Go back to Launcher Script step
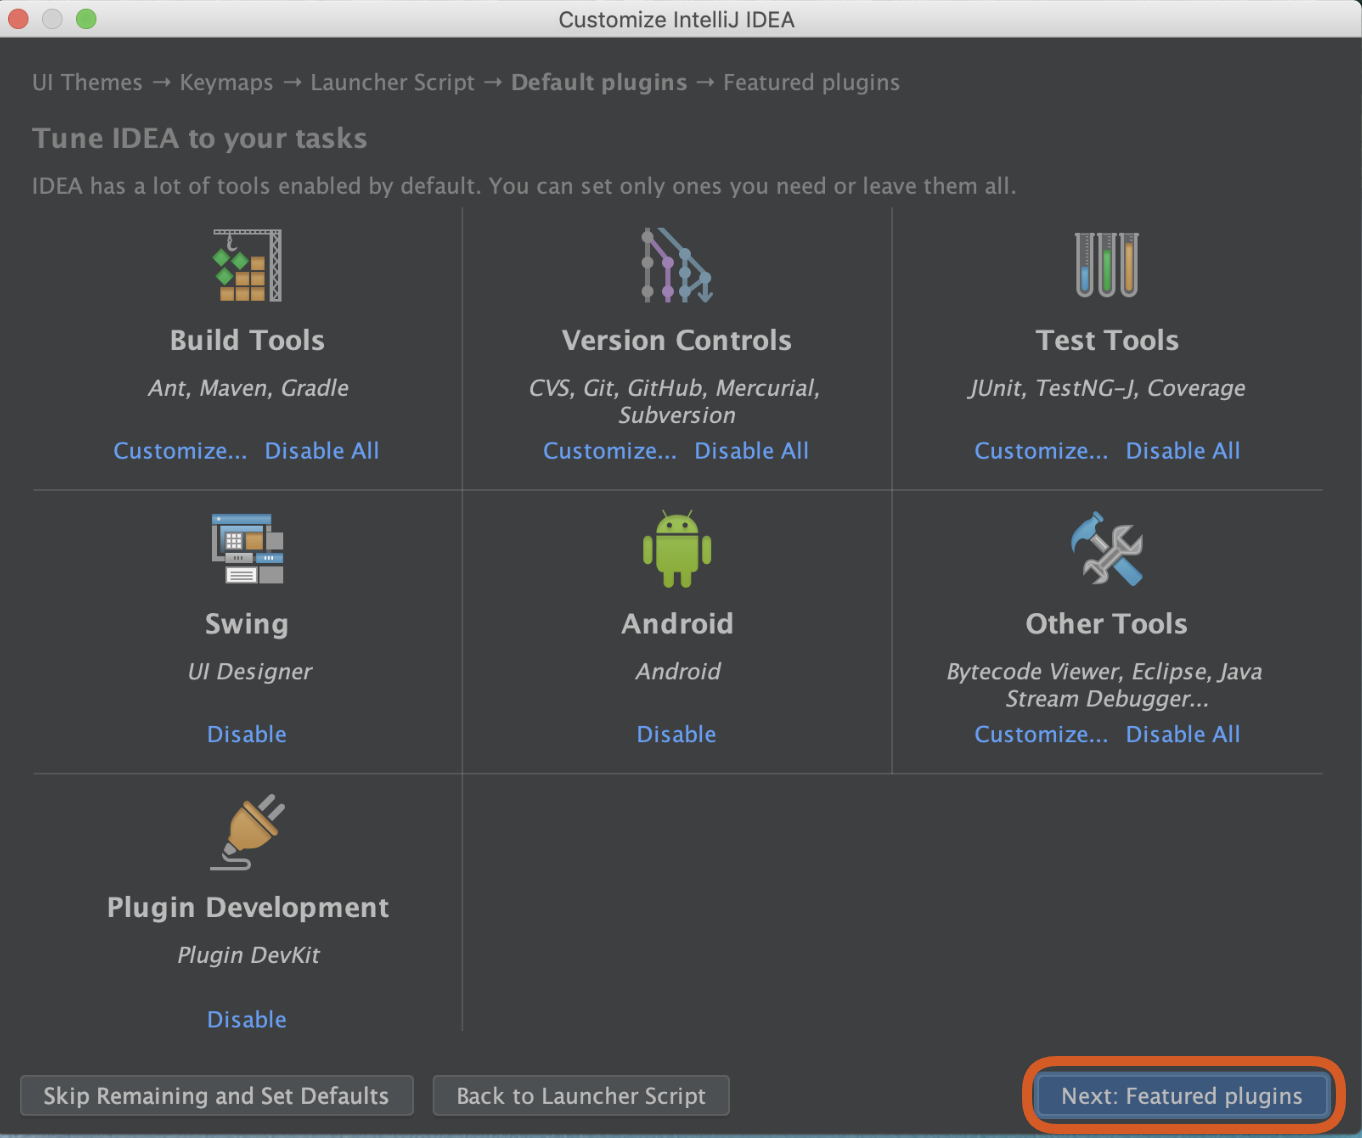The height and width of the screenshot is (1138, 1362). pos(581,1096)
